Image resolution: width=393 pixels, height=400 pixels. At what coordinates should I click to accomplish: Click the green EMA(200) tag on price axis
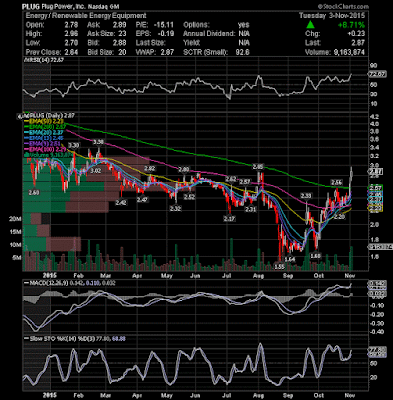376,188
